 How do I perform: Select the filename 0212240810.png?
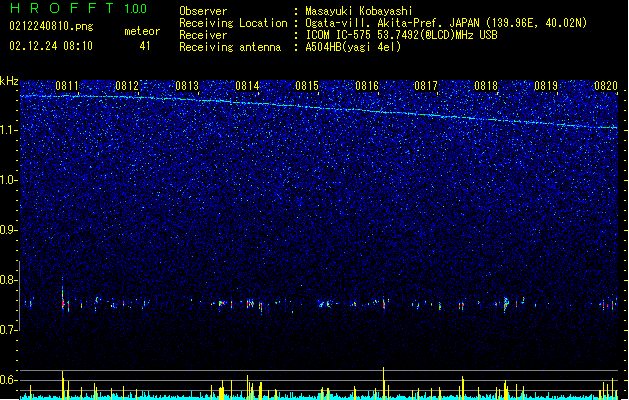pyautogui.click(x=51, y=26)
